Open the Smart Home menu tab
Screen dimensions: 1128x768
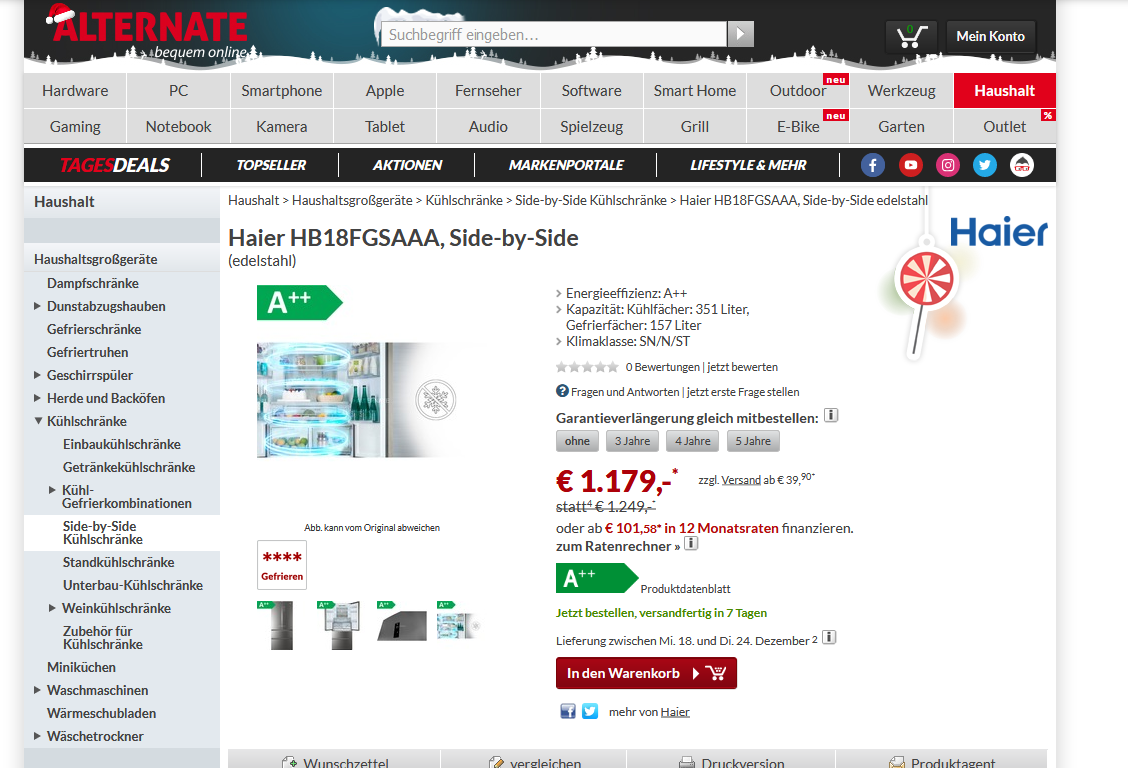tap(695, 91)
